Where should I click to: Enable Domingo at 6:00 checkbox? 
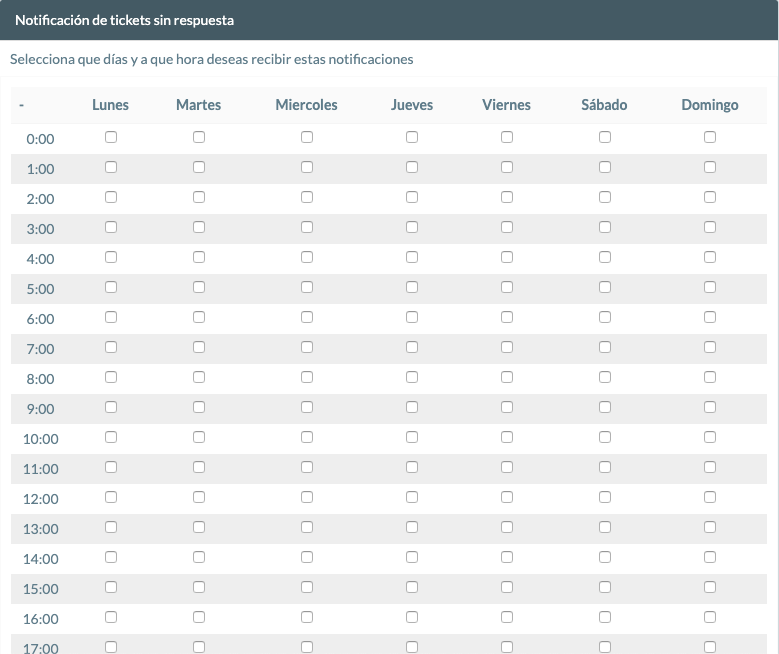(709, 317)
